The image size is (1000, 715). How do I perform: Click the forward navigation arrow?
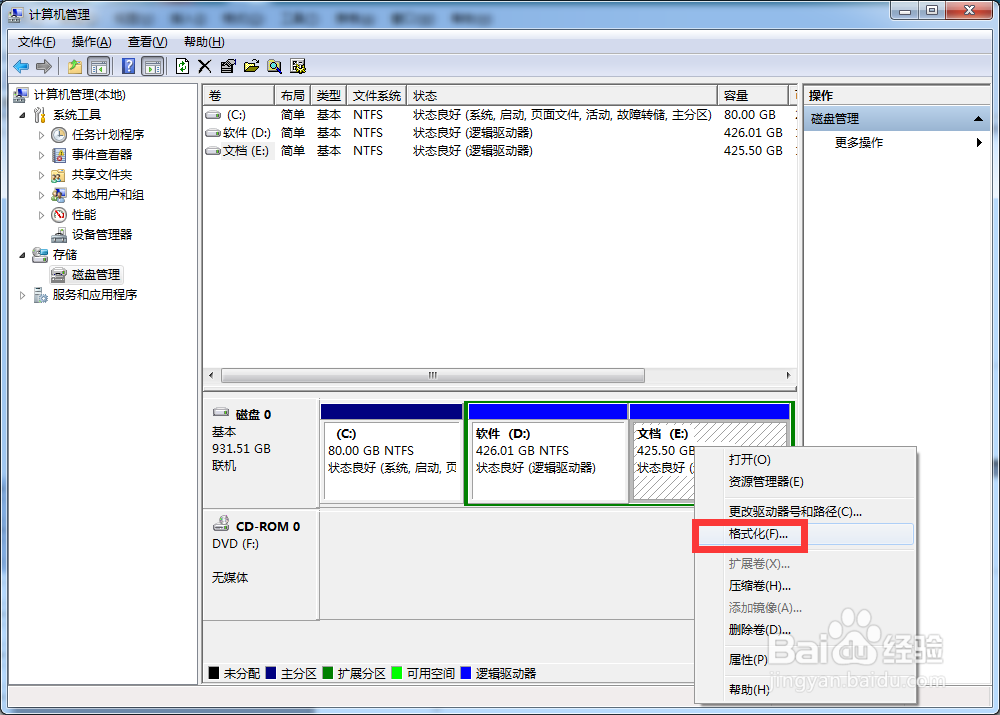43,66
